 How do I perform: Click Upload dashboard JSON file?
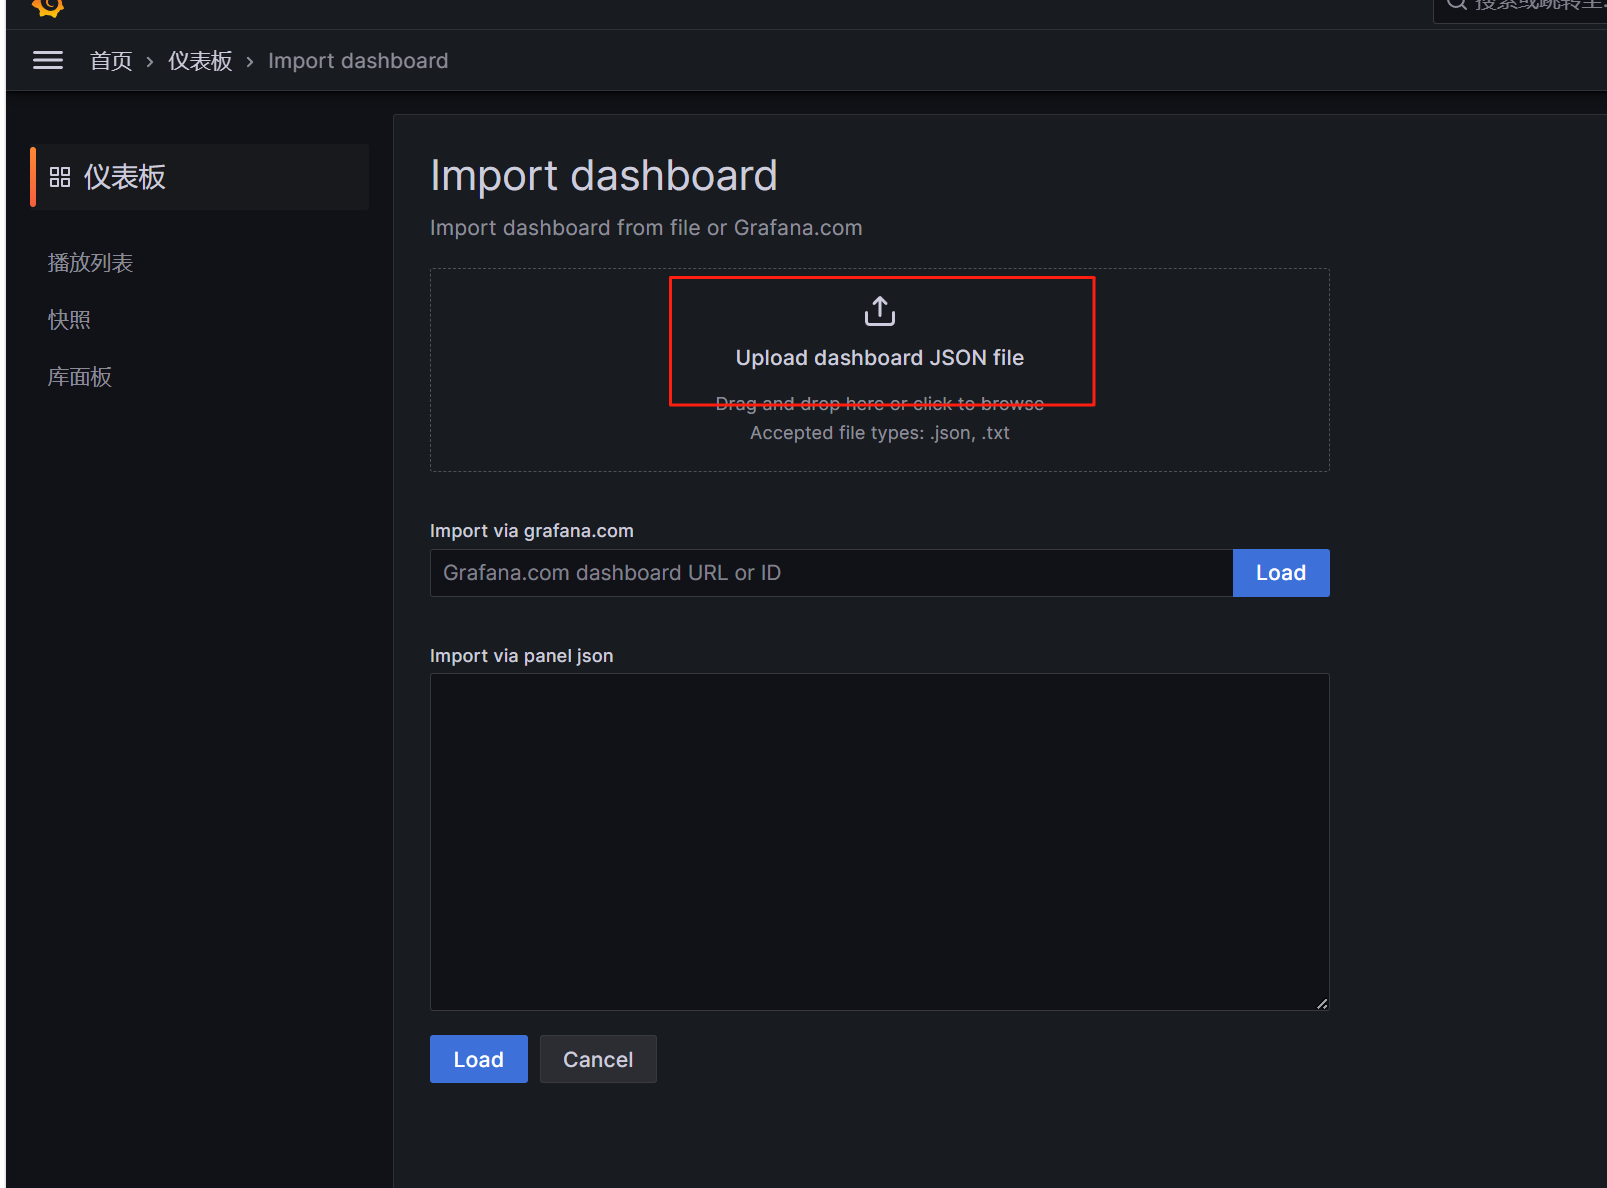point(880,358)
